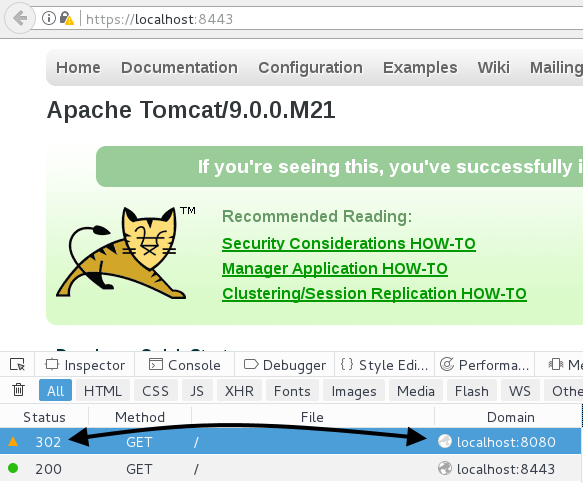Click the Performance tab gauge icon
Viewport: 583px width, 483px height.
(x=447, y=364)
